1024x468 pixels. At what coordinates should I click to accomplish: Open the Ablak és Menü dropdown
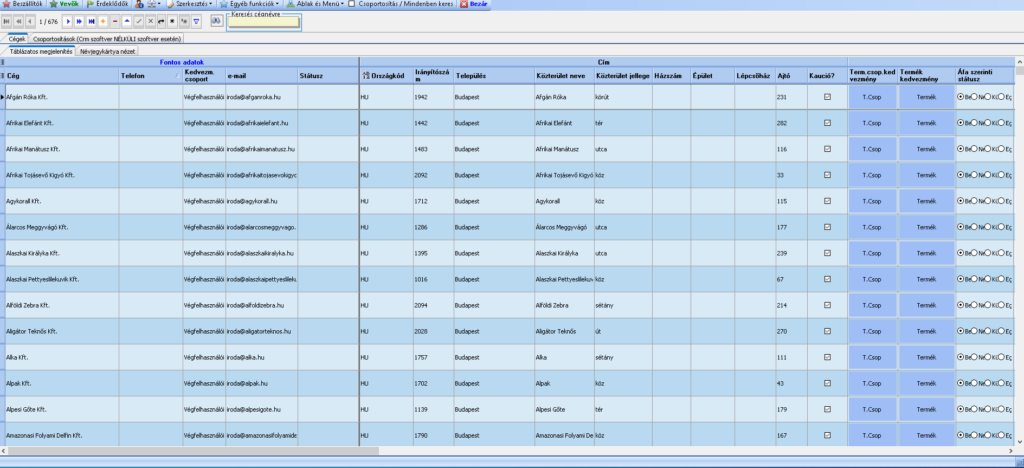(315, 4)
